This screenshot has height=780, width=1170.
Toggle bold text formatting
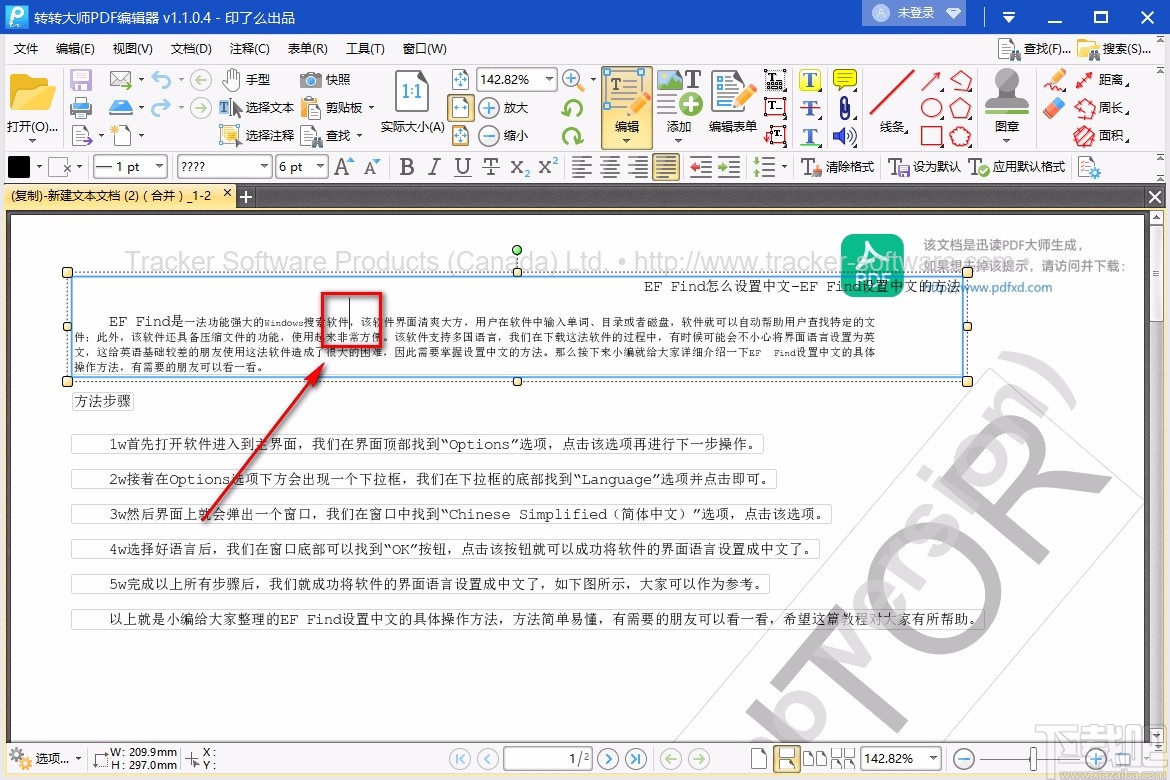(x=407, y=167)
